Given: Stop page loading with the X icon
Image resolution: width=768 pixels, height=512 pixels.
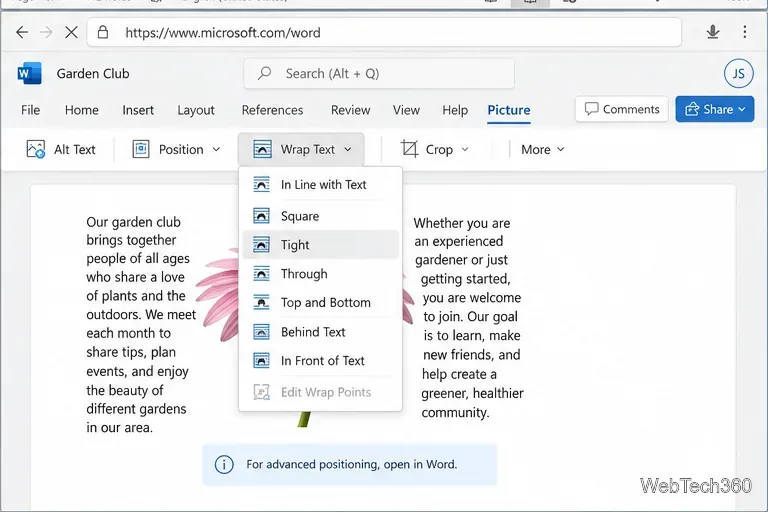Looking at the screenshot, I should tap(72, 32).
